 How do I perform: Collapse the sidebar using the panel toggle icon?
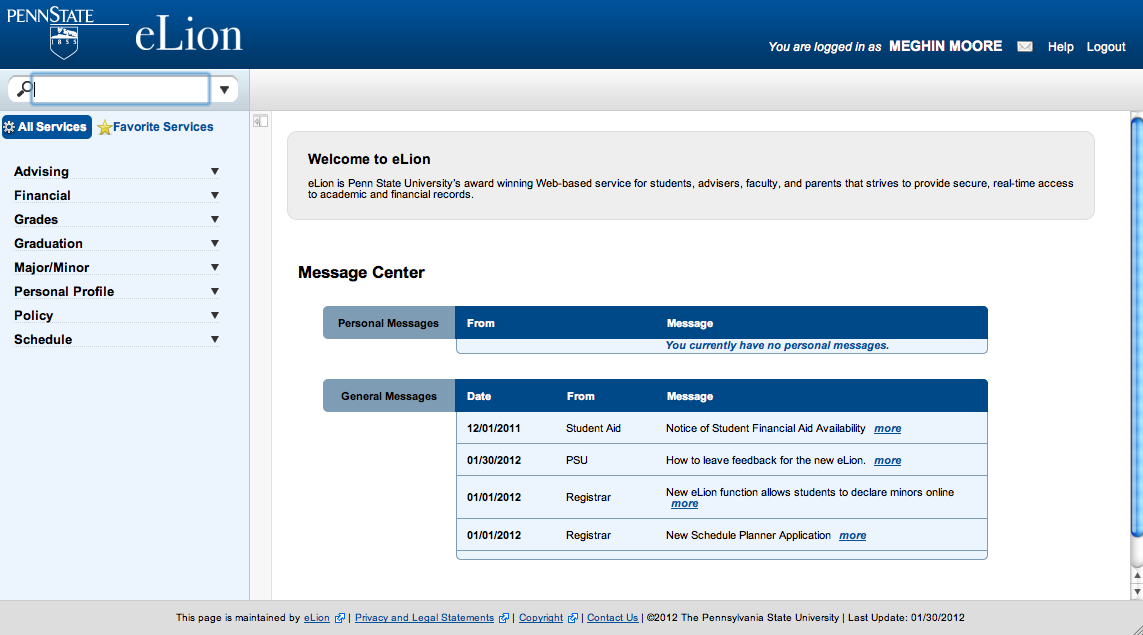260,121
